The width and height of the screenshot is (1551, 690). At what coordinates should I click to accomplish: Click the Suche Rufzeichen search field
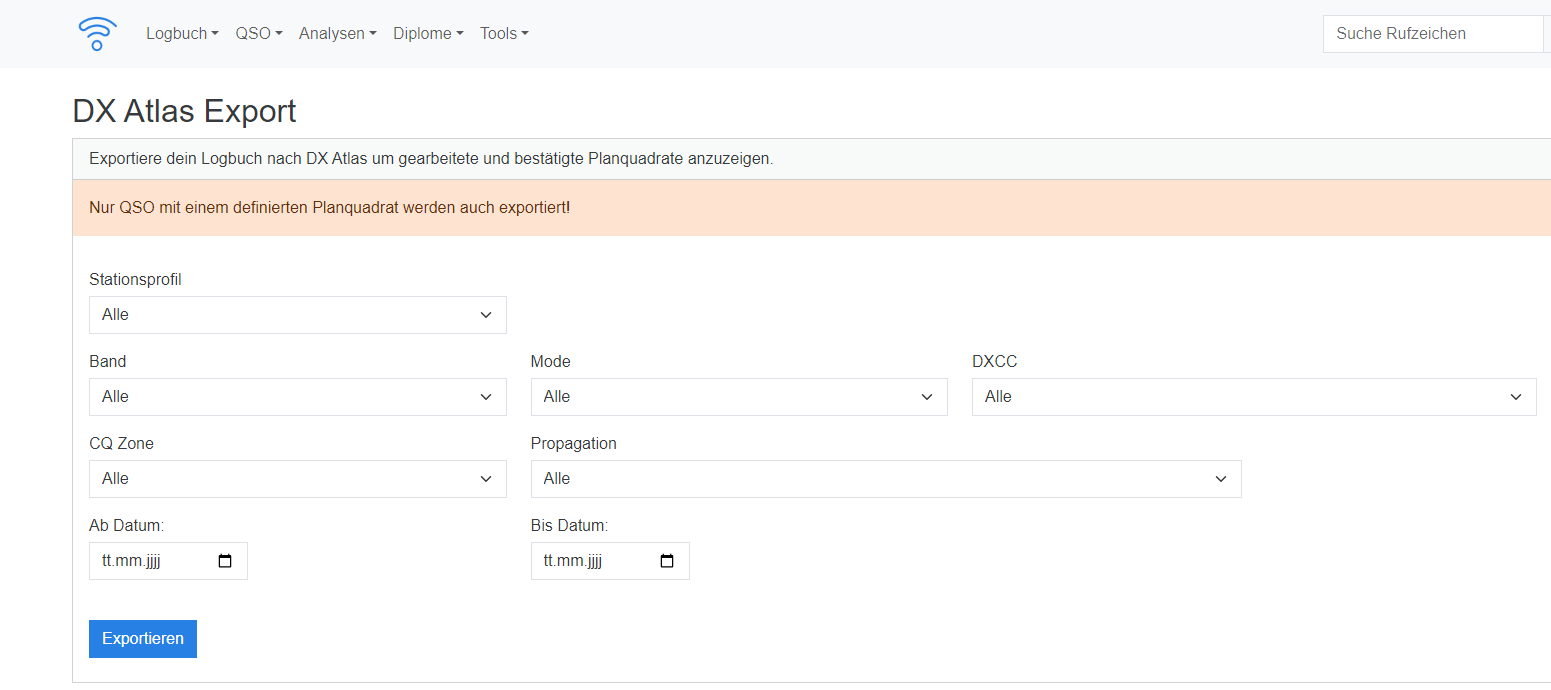(x=1432, y=34)
